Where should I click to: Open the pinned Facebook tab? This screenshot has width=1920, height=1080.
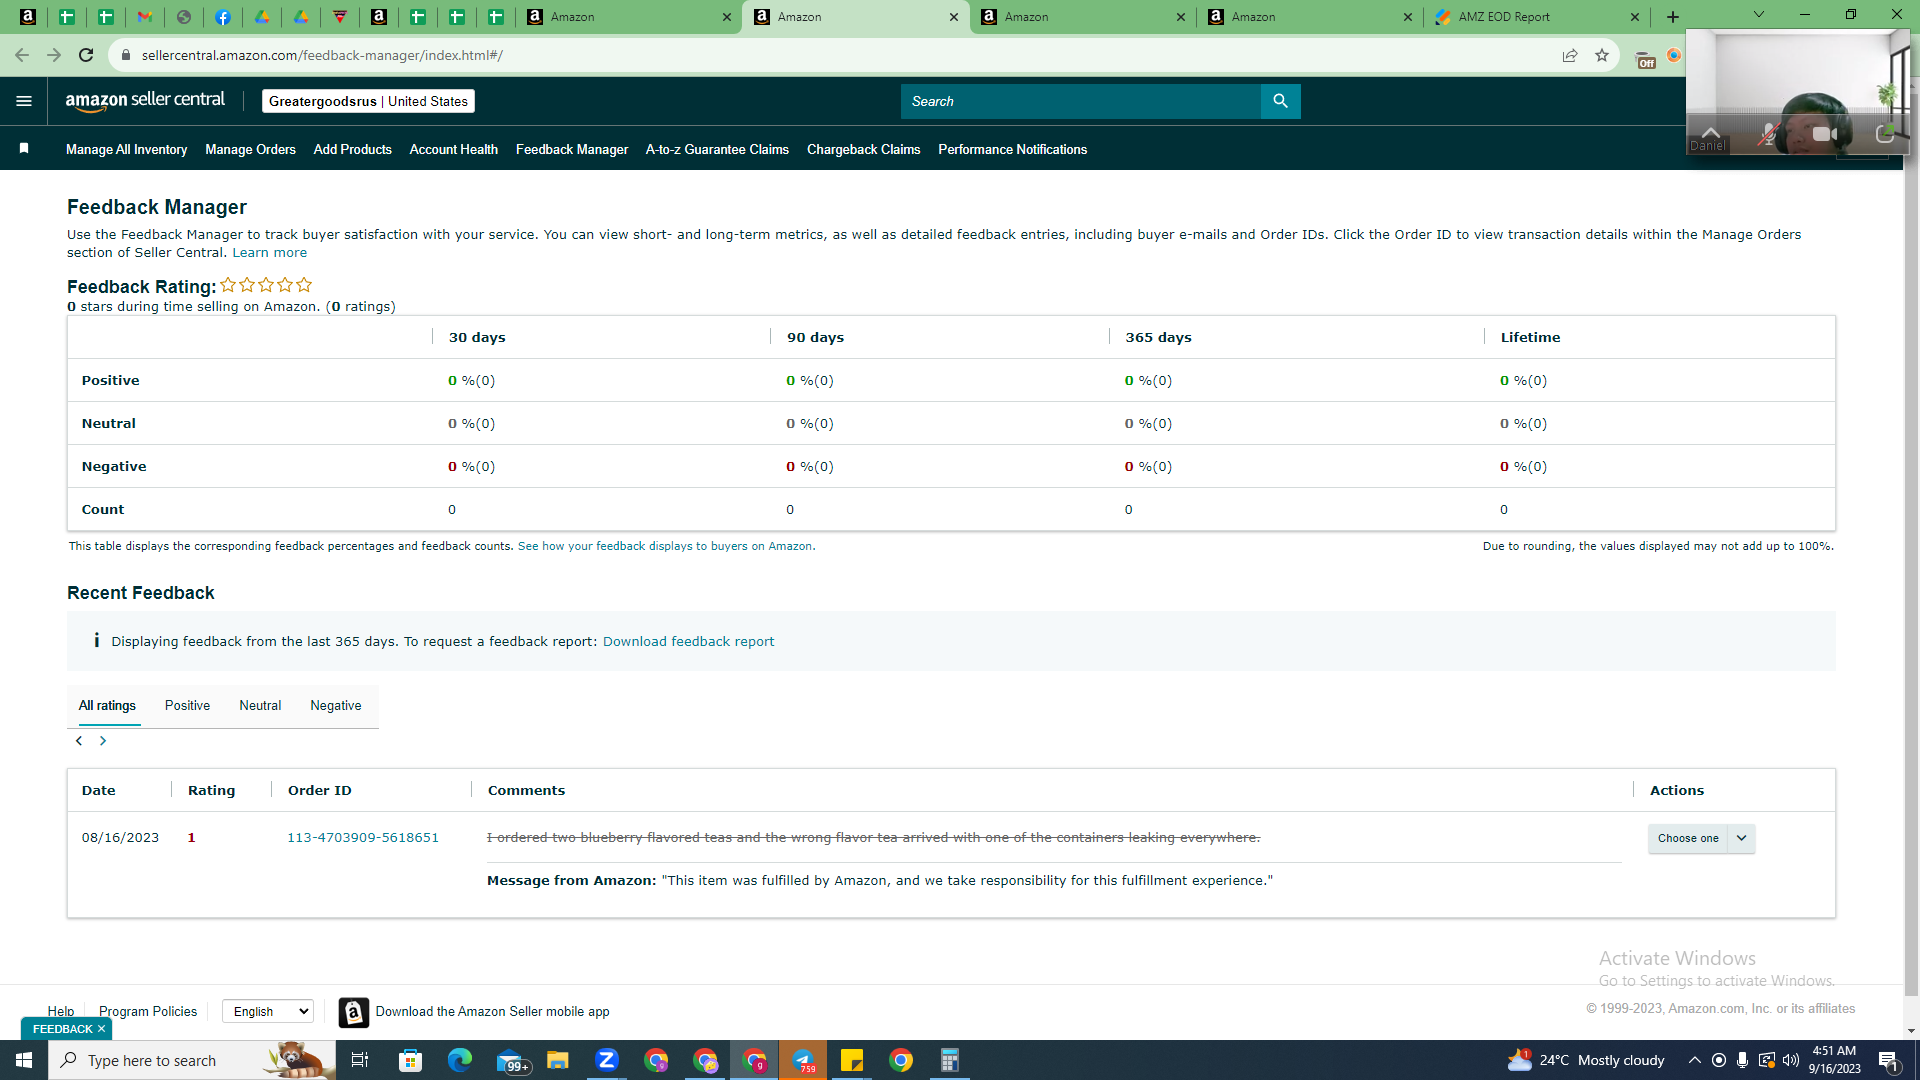tap(223, 17)
